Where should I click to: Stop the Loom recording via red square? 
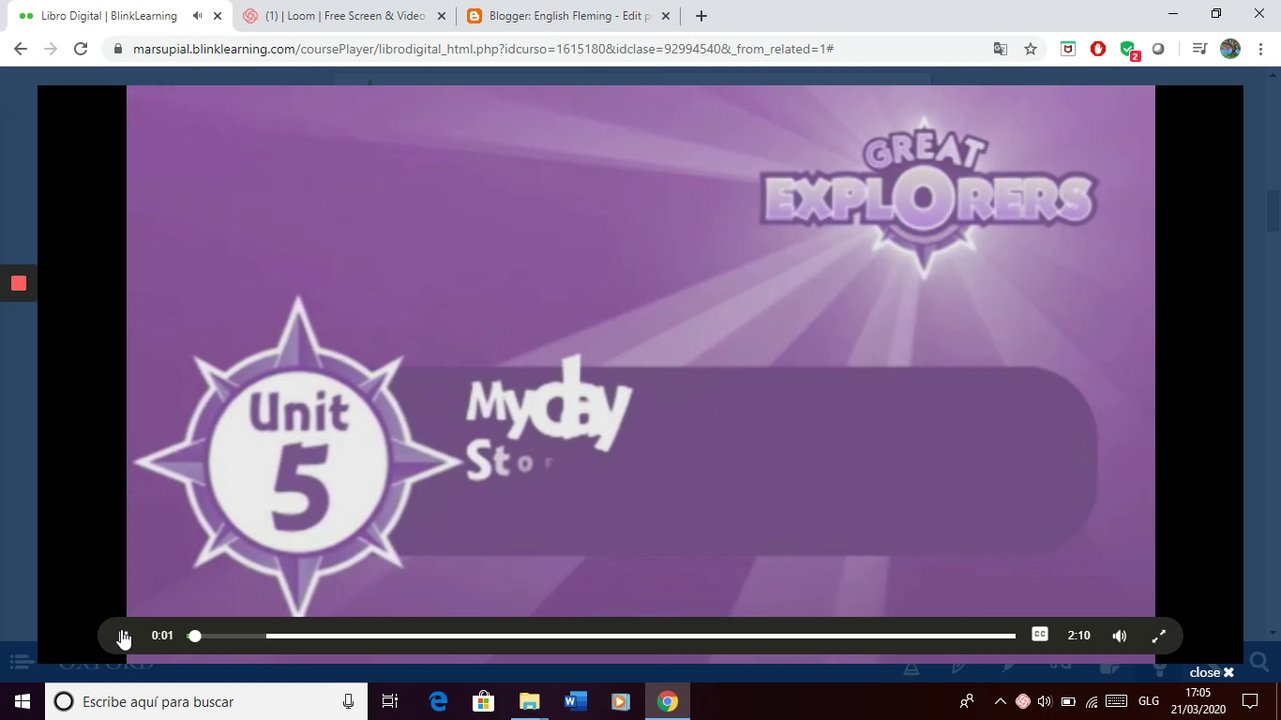click(18, 283)
